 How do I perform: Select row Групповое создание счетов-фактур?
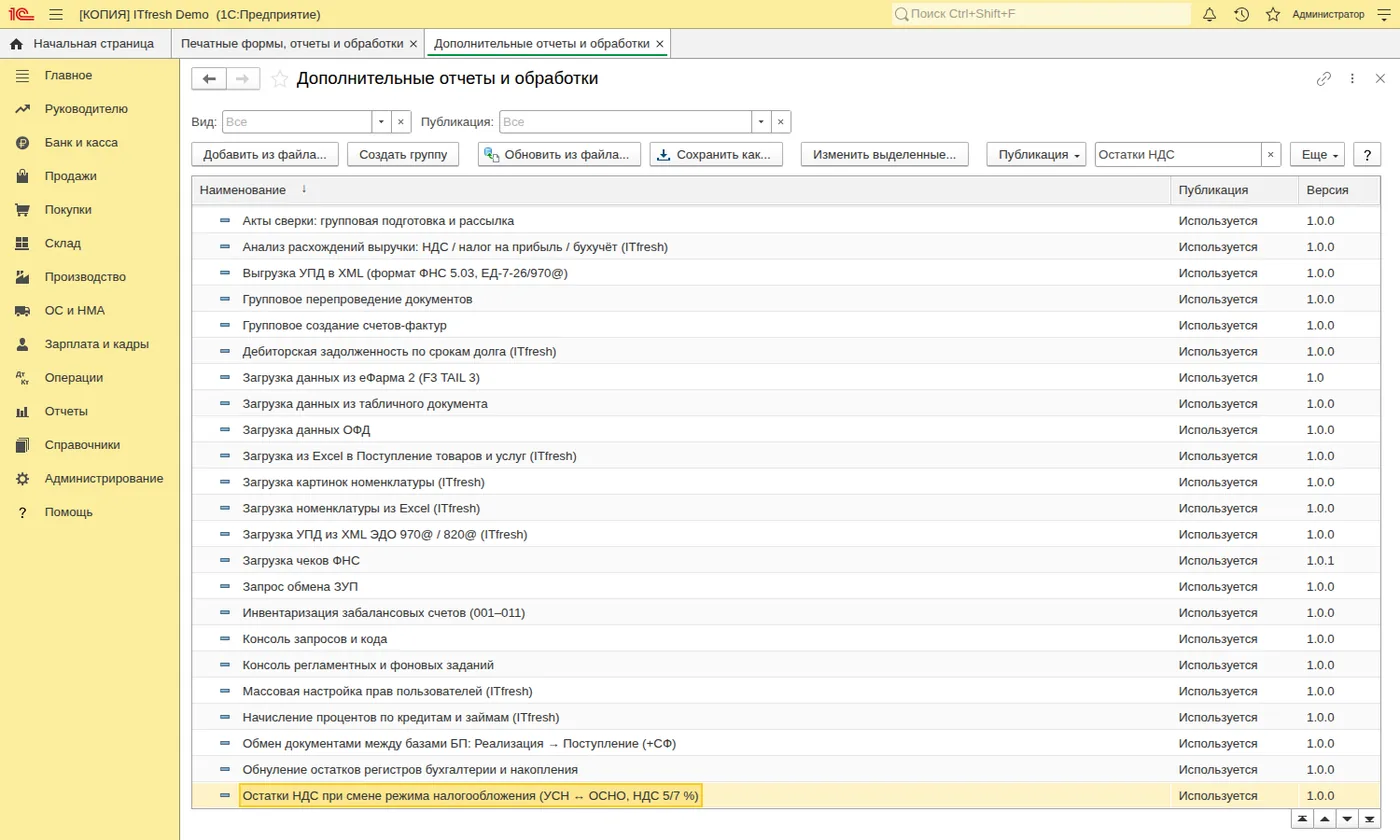pos(785,326)
